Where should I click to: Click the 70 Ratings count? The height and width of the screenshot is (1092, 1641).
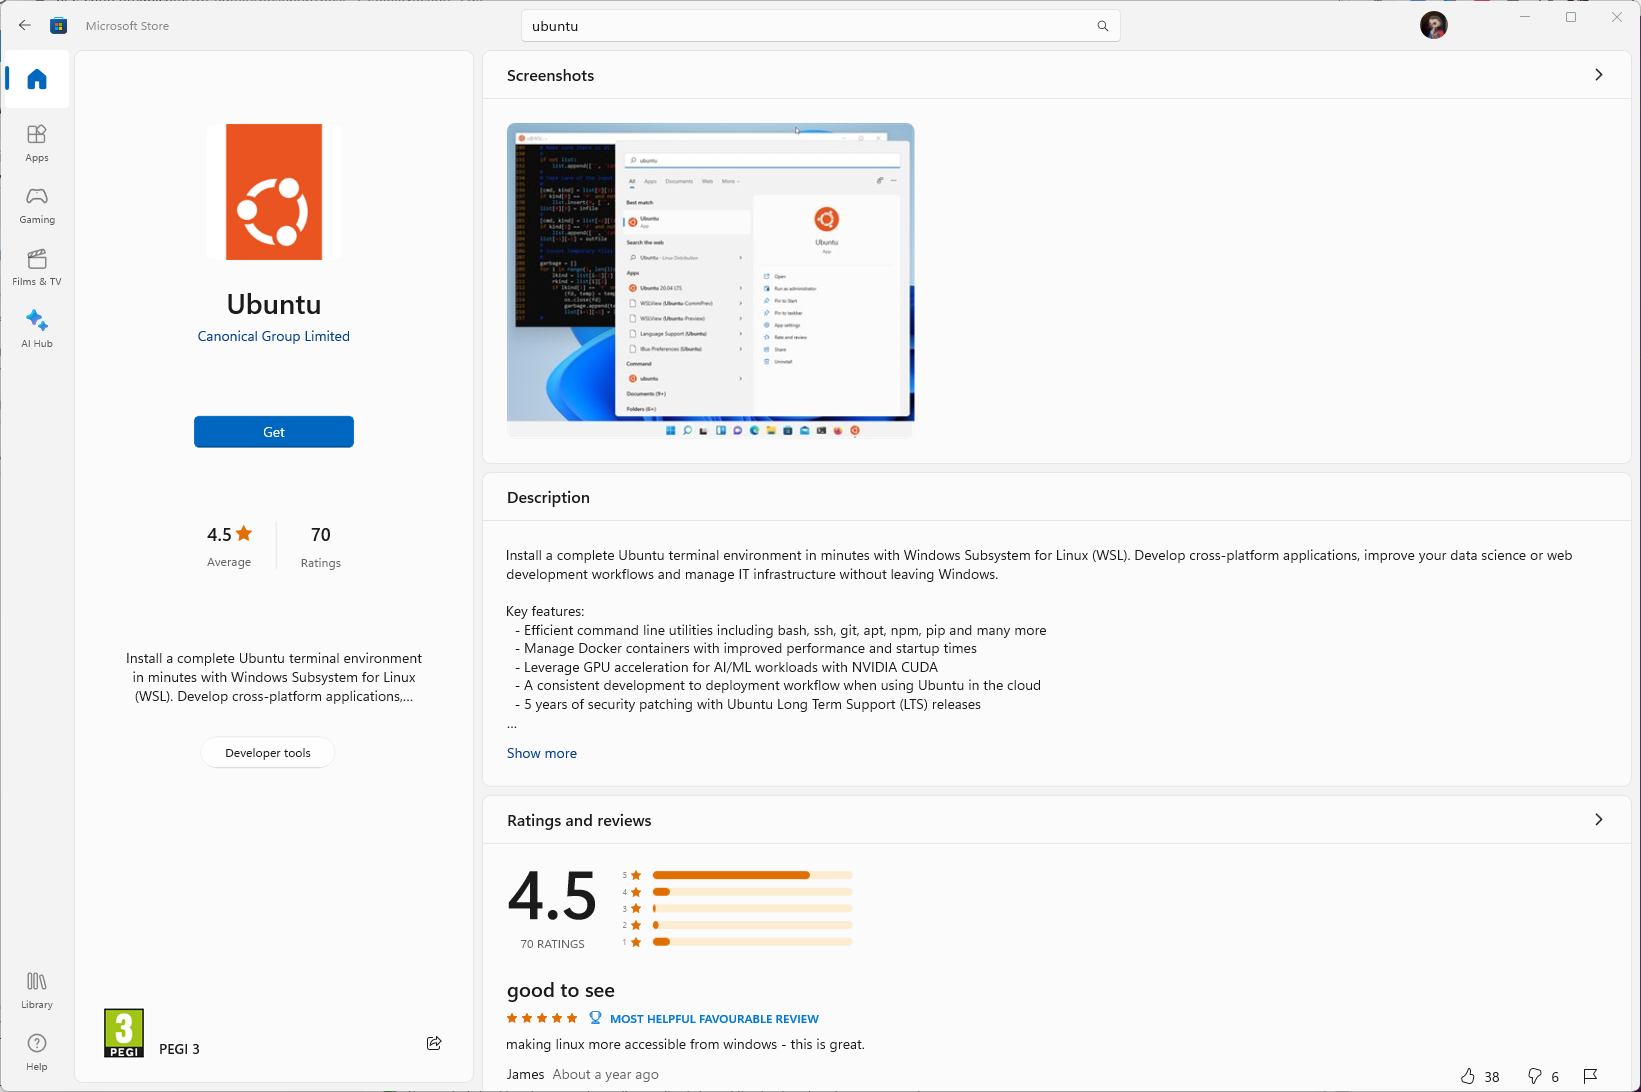pyautogui.click(x=321, y=546)
